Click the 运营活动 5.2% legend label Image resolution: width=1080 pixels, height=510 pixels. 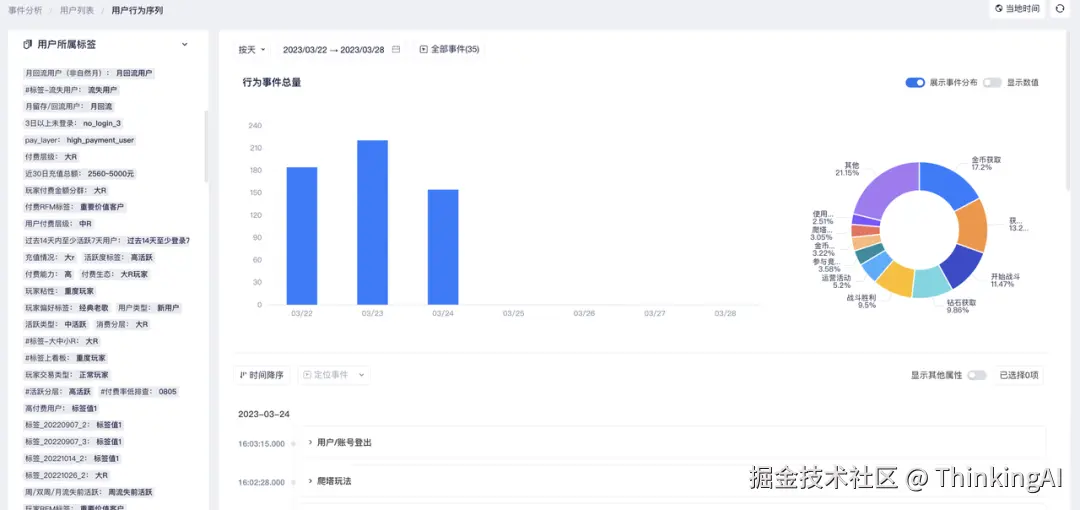click(x=836, y=281)
